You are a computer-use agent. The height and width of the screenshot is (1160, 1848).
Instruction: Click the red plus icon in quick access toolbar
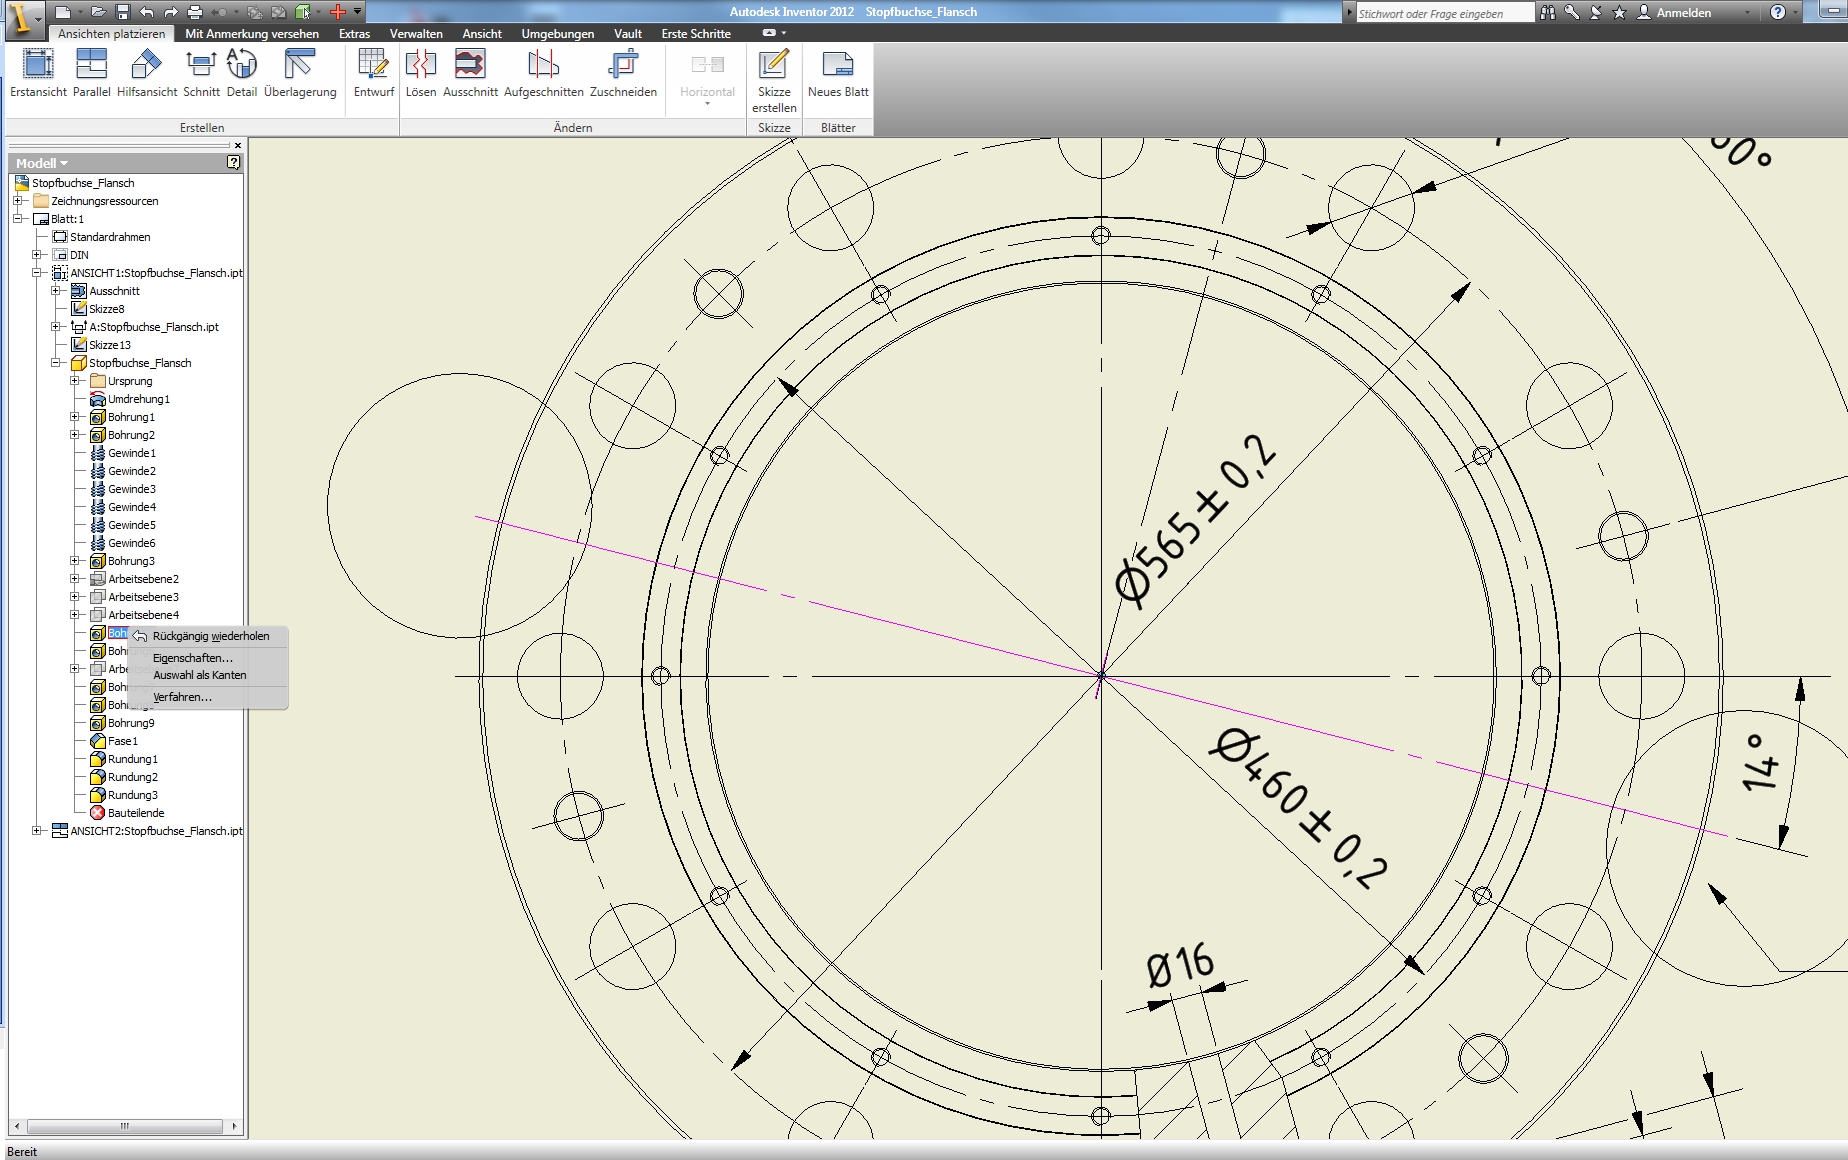(338, 12)
